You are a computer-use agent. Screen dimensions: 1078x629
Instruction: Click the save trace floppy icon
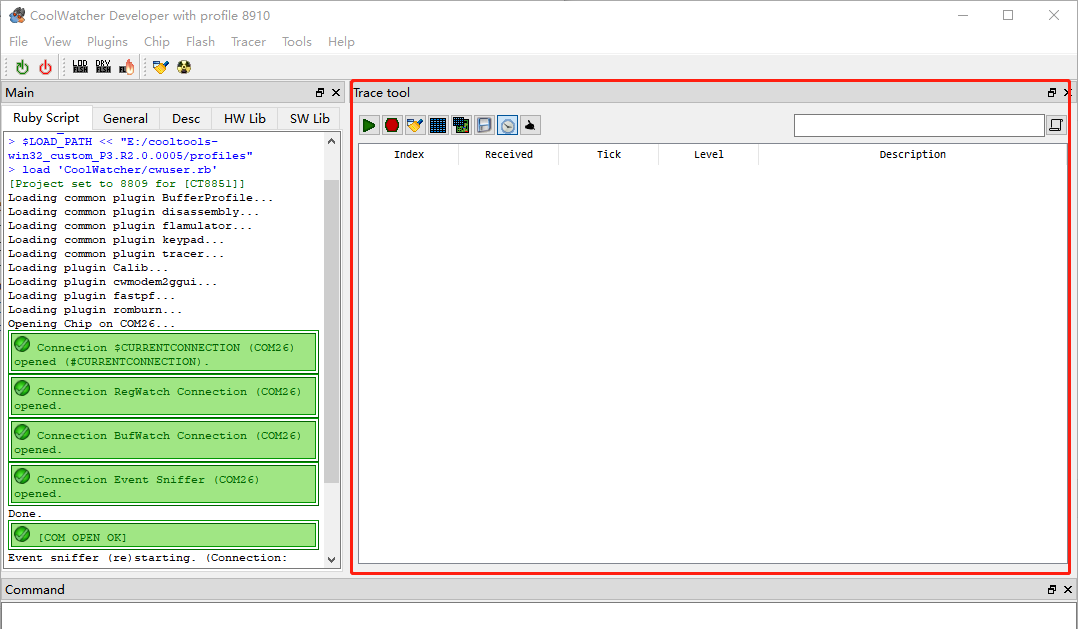click(x=484, y=125)
